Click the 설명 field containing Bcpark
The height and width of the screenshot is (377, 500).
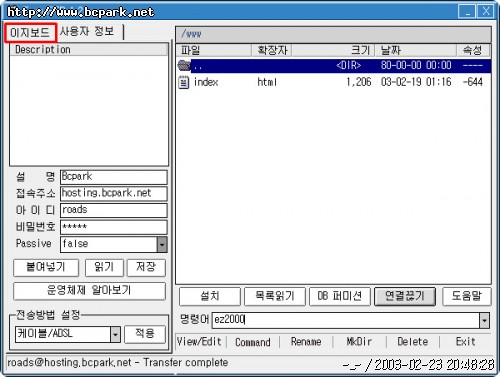[x=114, y=177]
